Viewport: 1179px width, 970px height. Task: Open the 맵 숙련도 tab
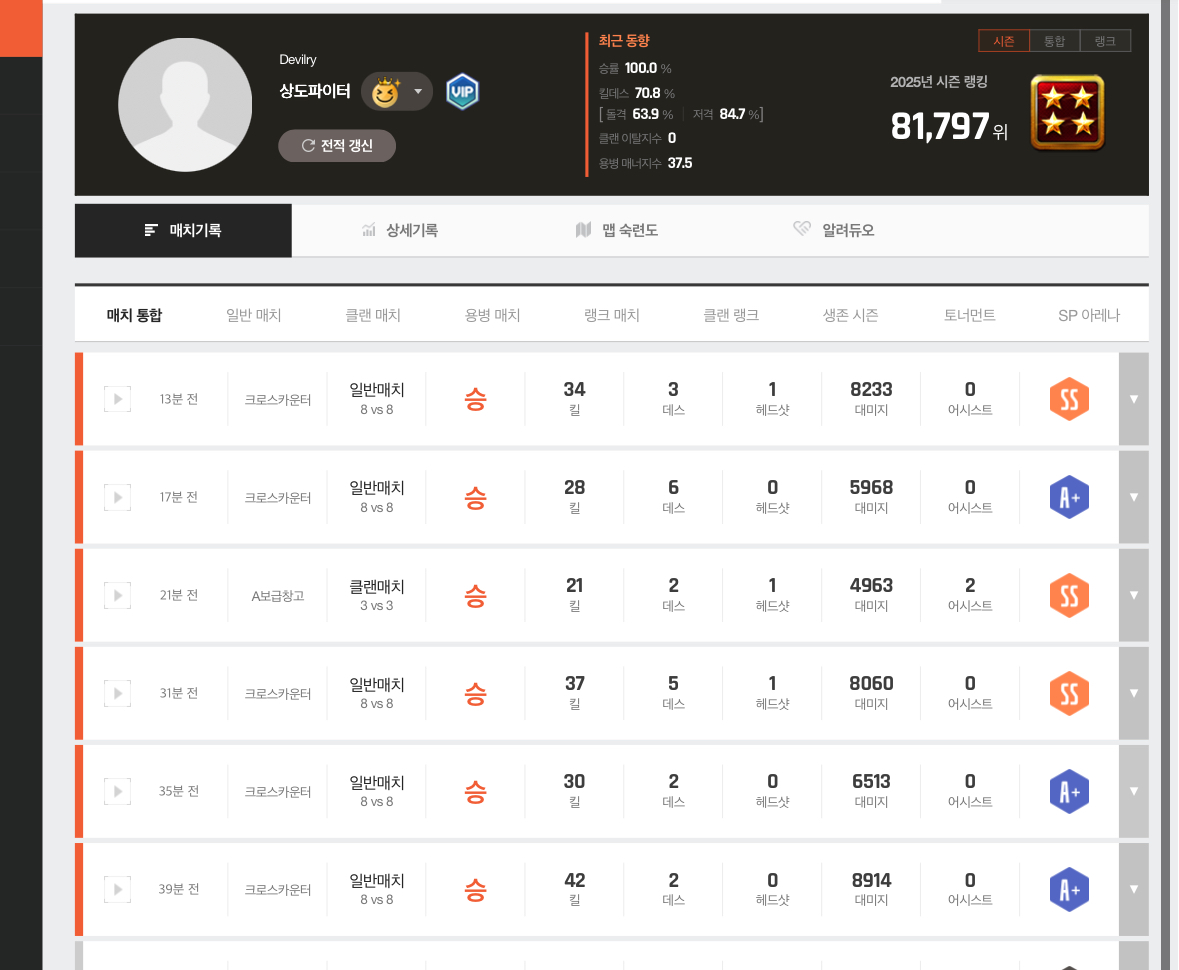point(617,231)
